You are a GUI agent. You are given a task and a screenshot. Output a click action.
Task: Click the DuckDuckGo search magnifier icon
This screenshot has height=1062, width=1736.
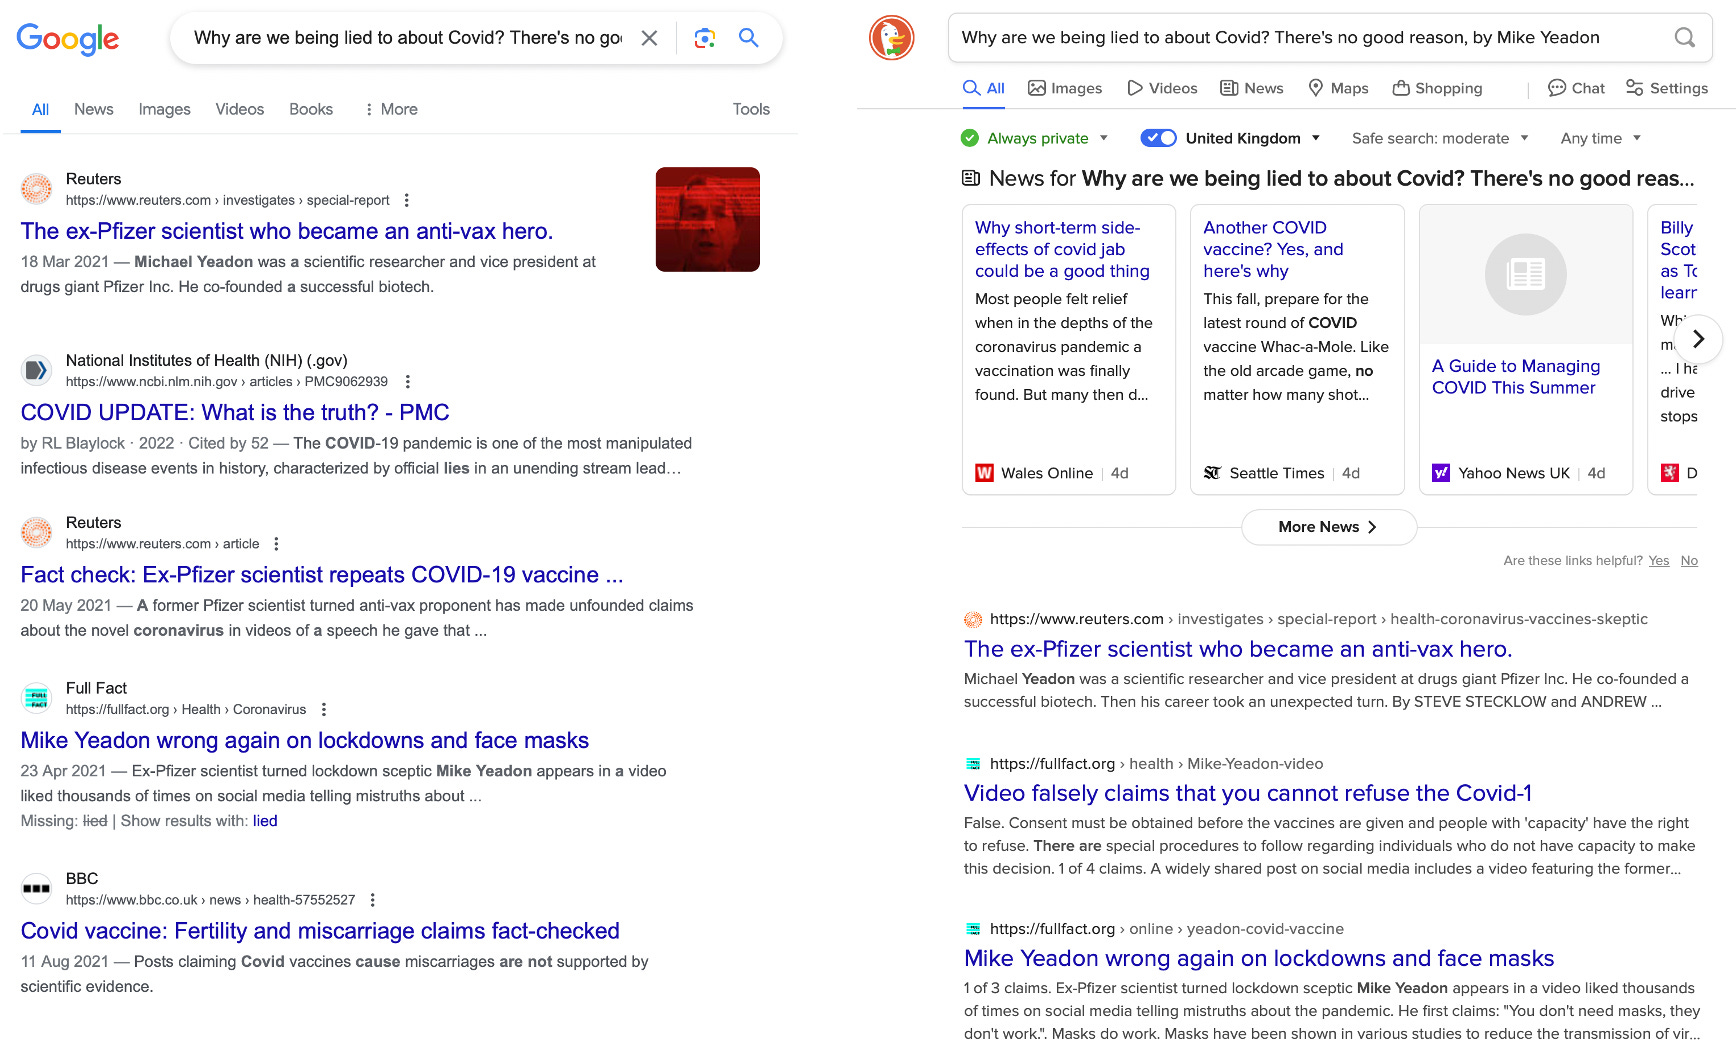tap(1685, 38)
